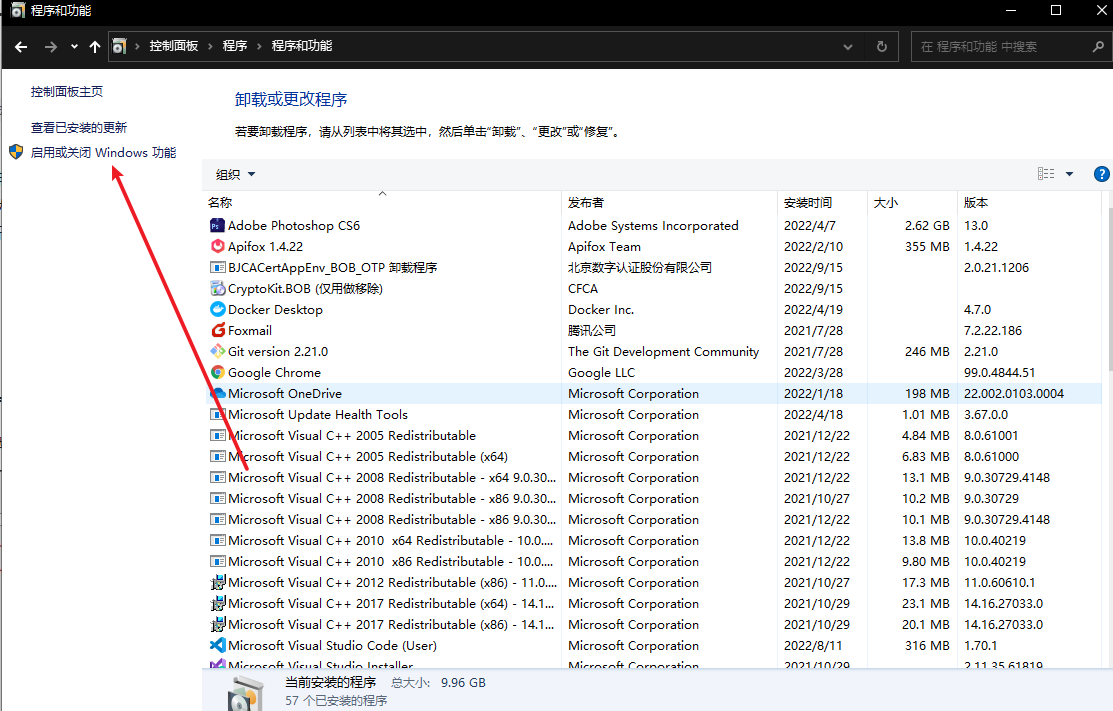Image resolution: width=1113 pixels, height=711 pixels.
Task: Sort by the 大小 column header
Action: coord(911,203)
